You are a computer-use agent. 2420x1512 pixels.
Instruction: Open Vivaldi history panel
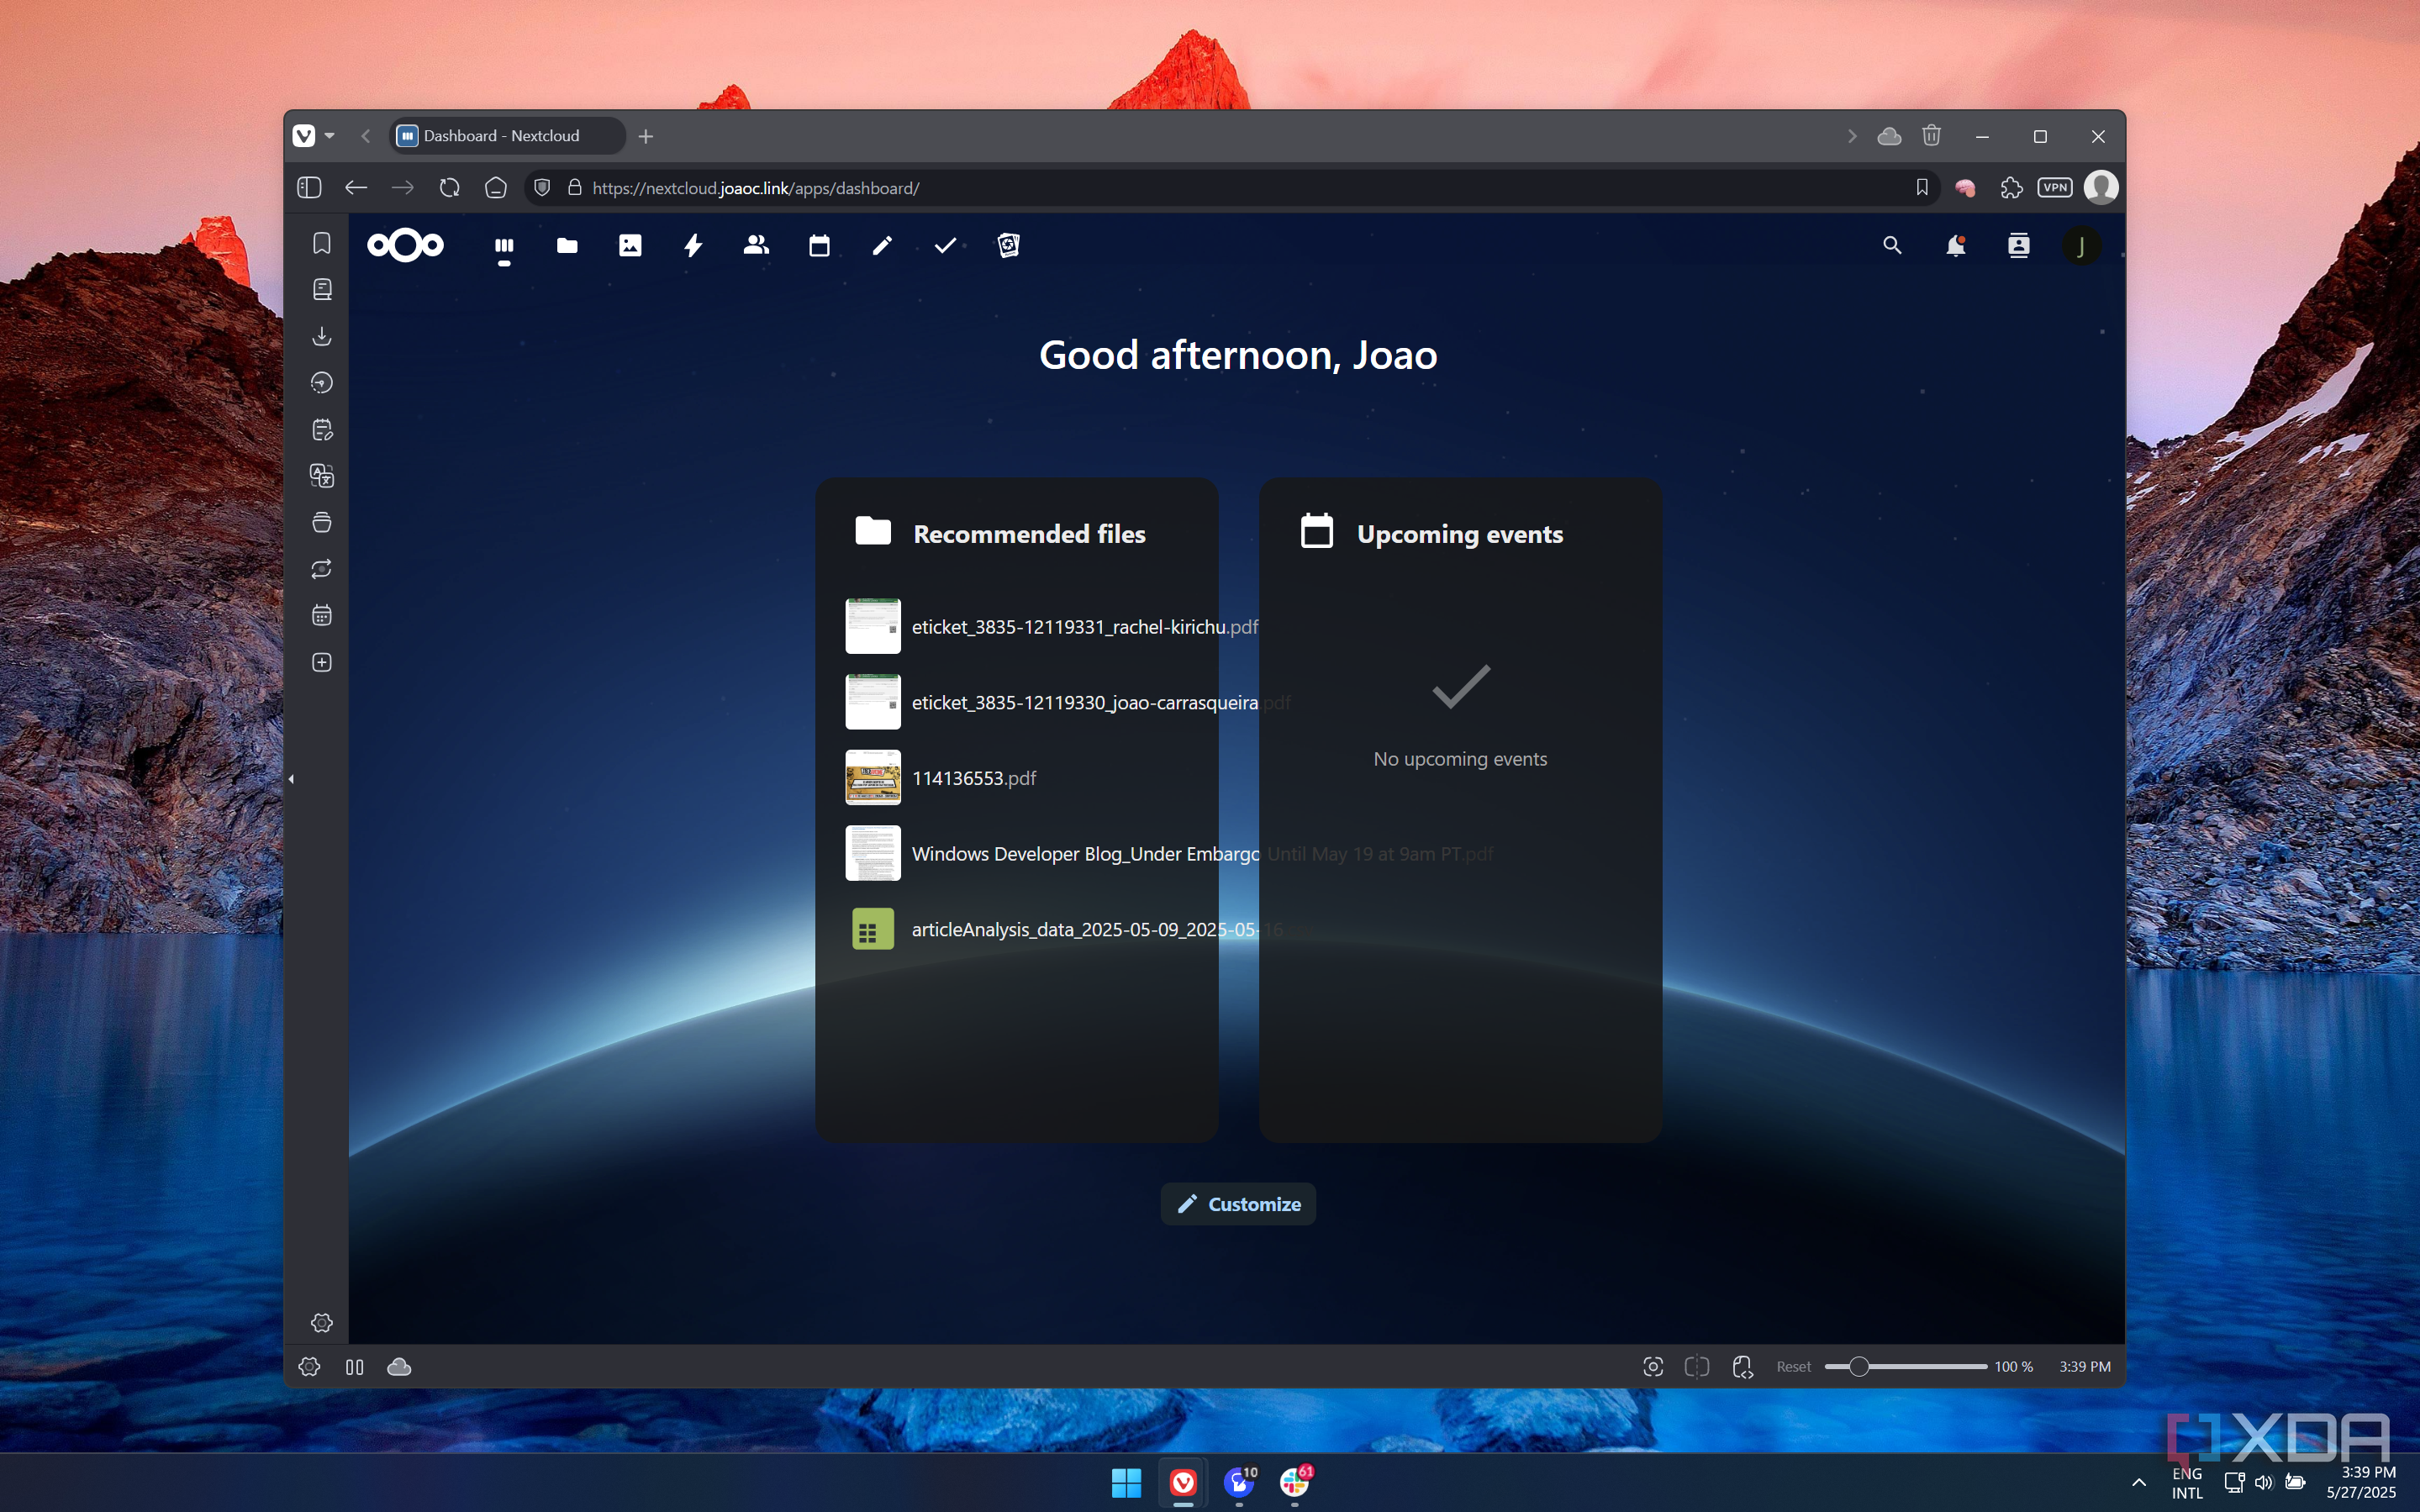(322, 382)
